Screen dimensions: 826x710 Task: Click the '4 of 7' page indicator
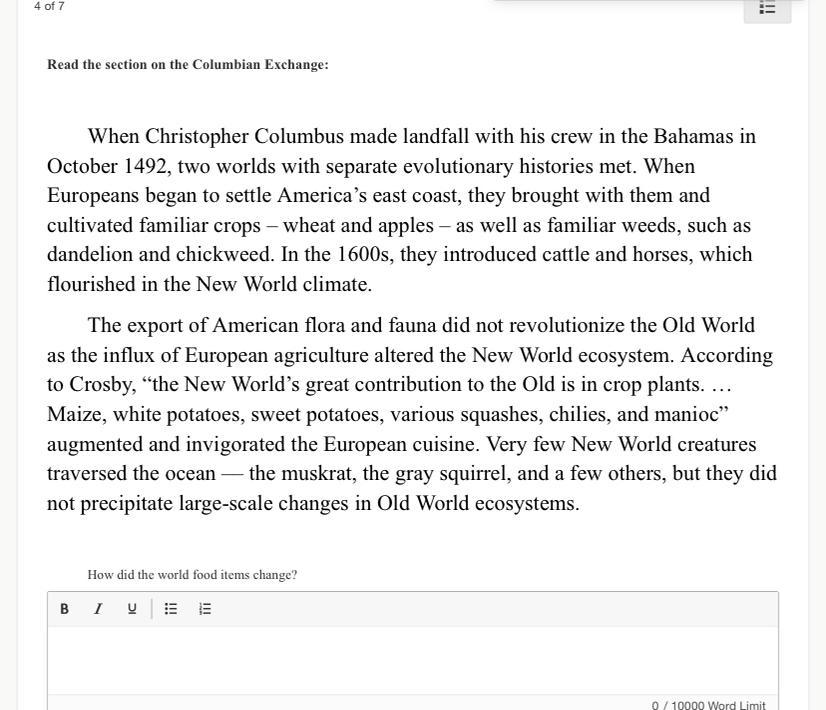click(49, 6)
